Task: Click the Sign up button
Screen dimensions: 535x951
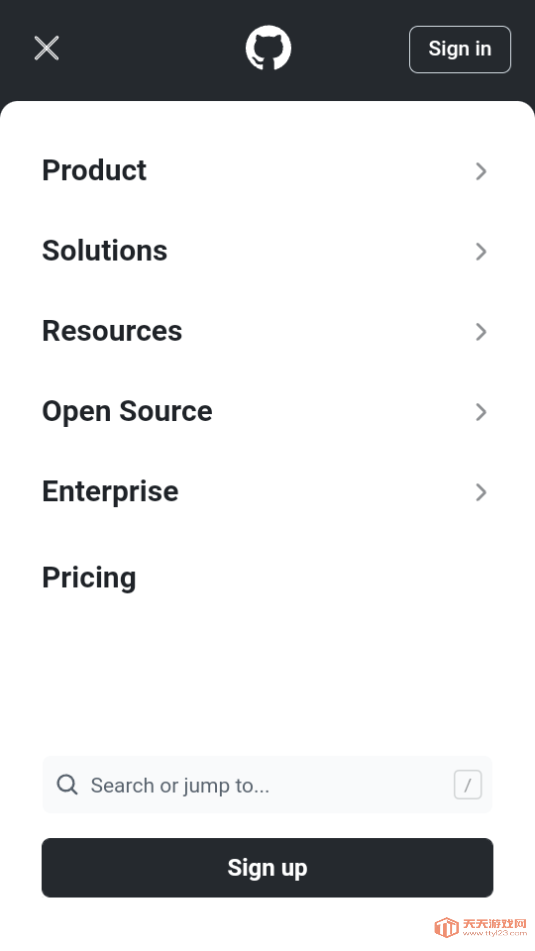Action: click(268, 868)
